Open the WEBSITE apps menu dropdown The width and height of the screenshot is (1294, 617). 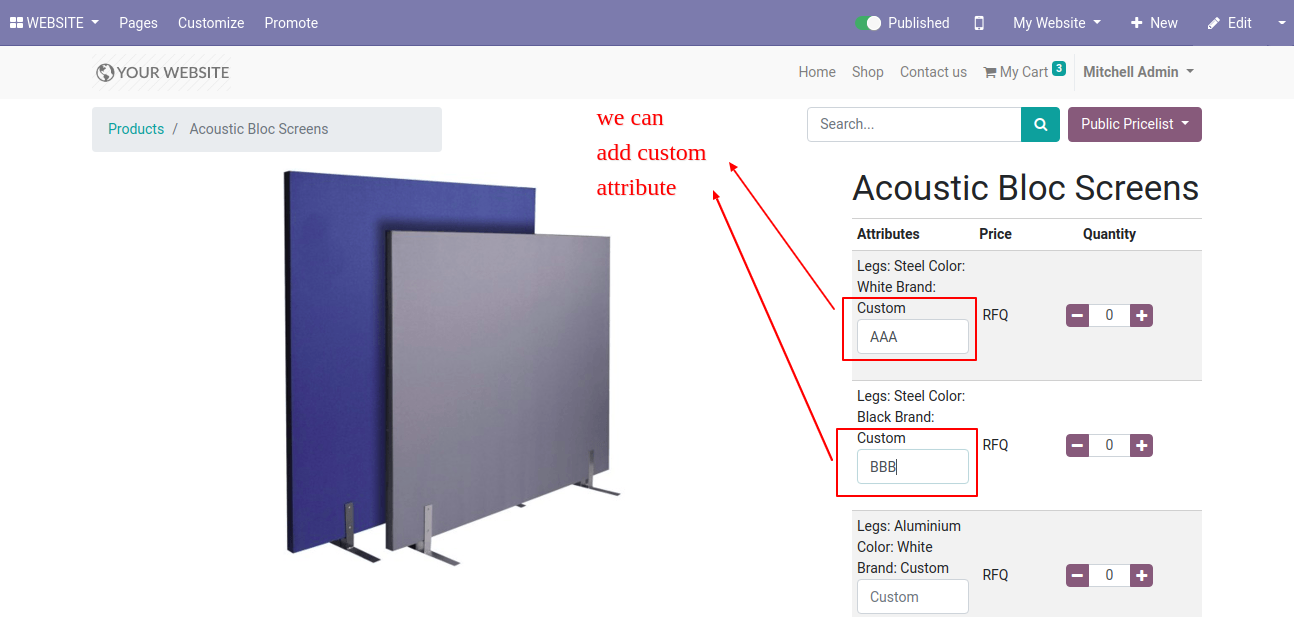pyautogui.click(x=54, y=23)
